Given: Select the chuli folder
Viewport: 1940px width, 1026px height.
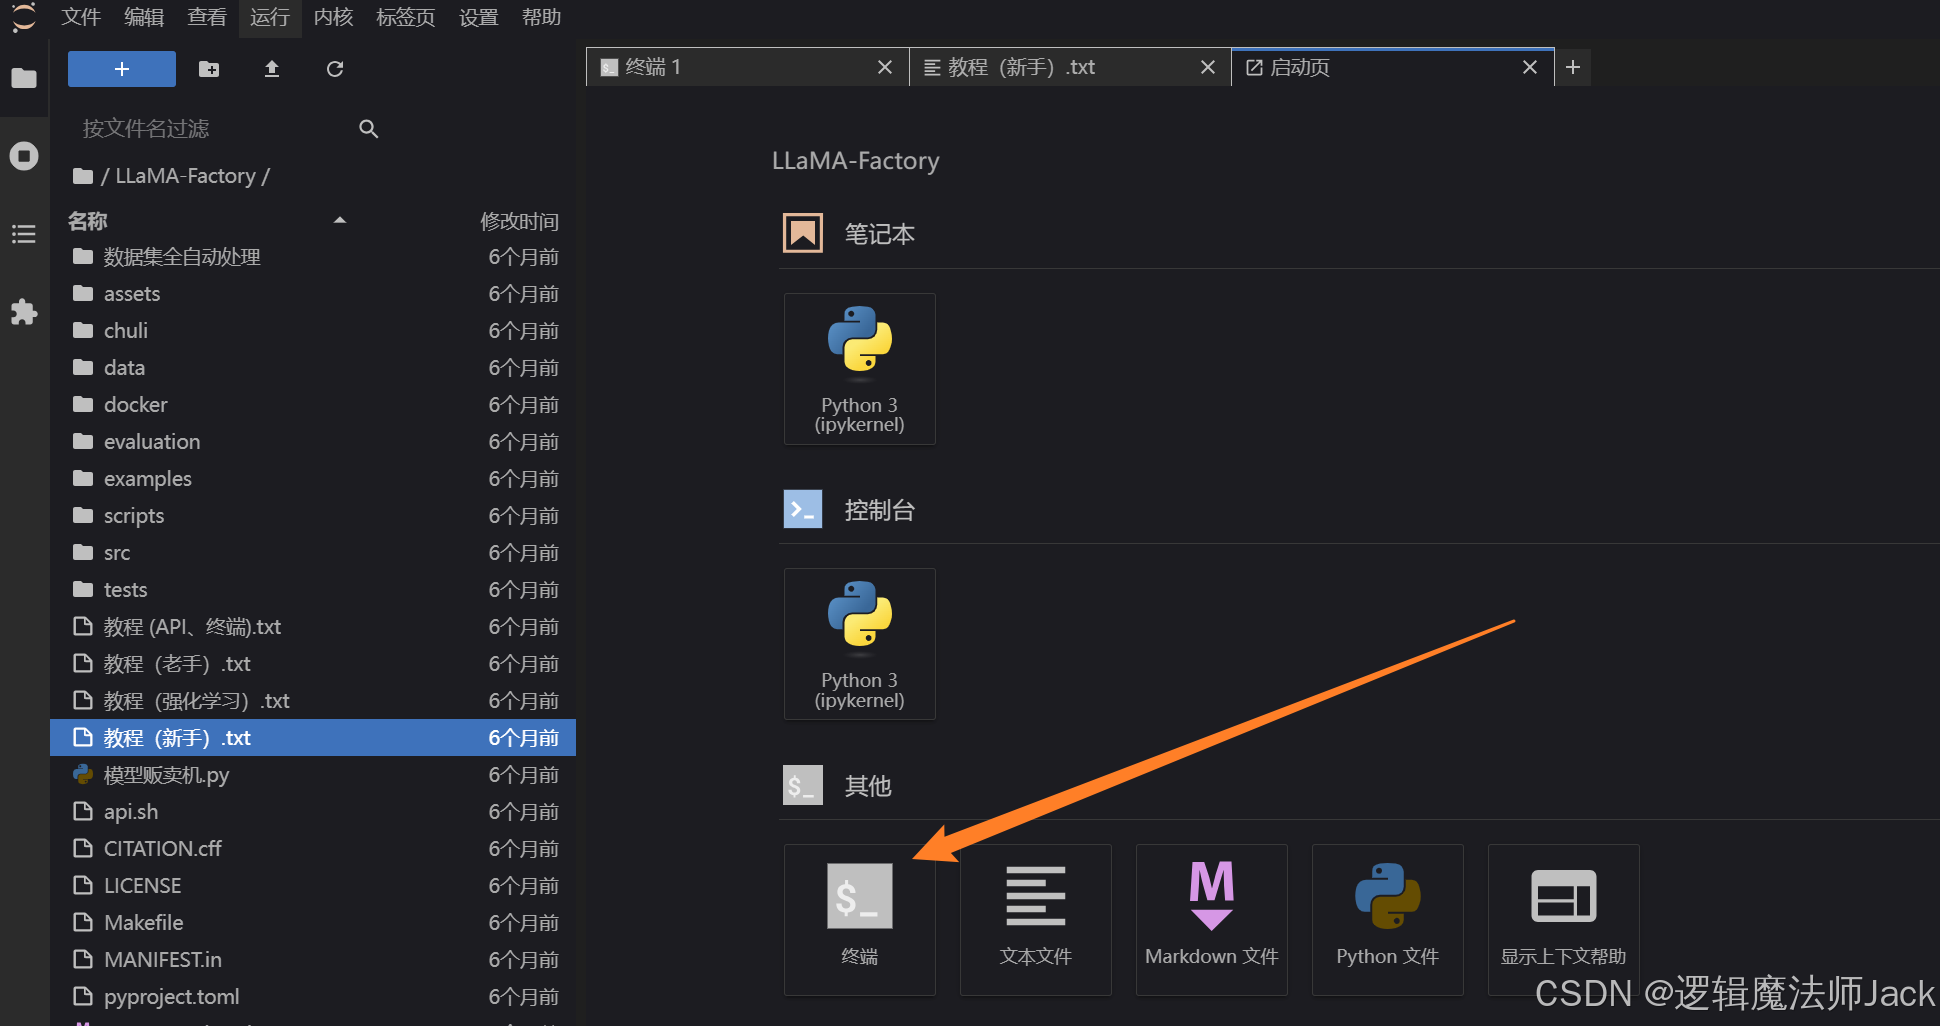Looking at the screenshot, I should pos(313,331).
